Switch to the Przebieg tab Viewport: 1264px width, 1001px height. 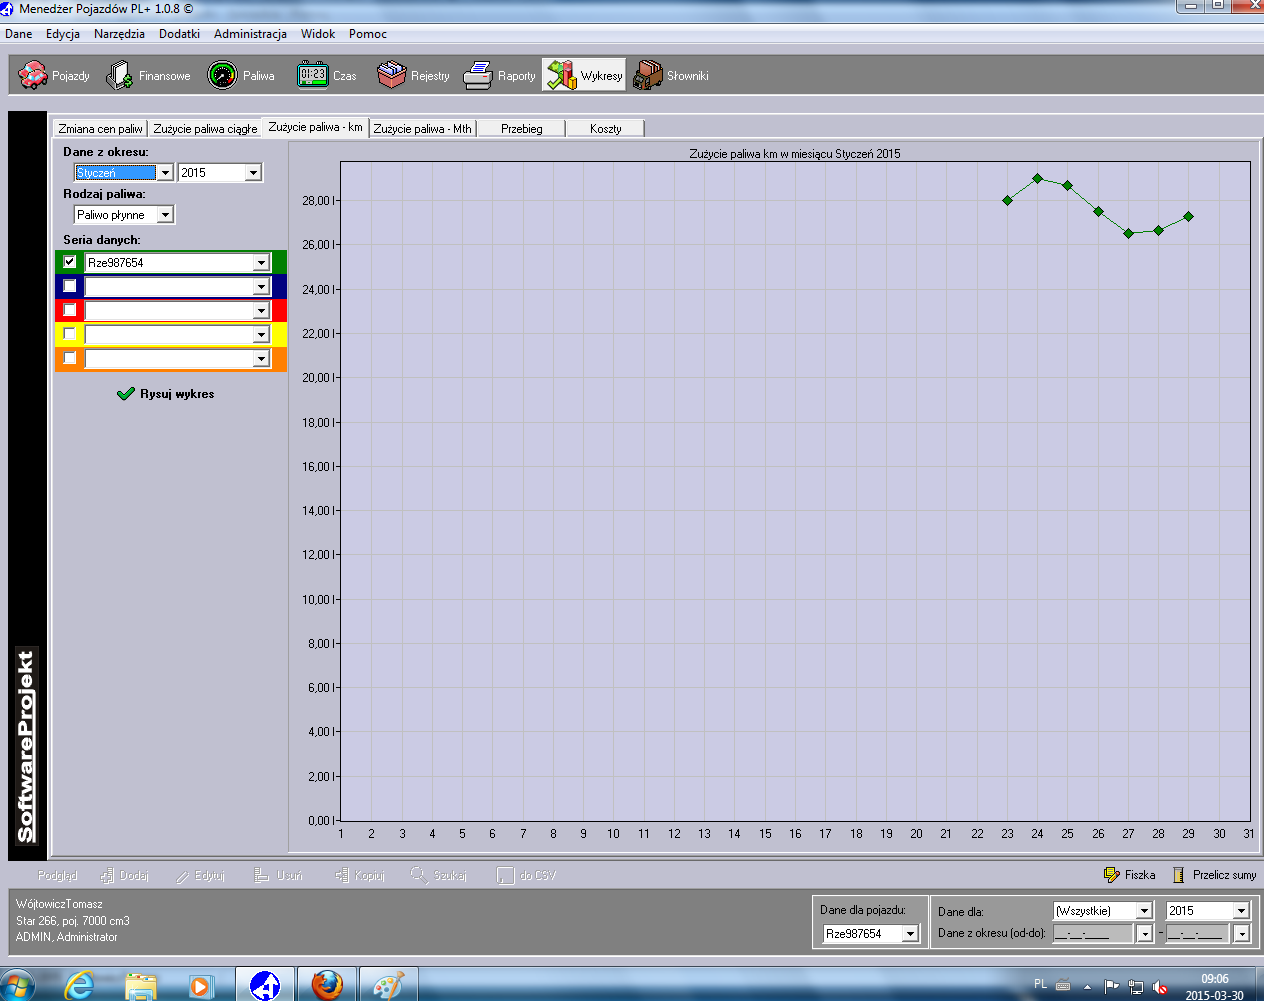[521, 129]
